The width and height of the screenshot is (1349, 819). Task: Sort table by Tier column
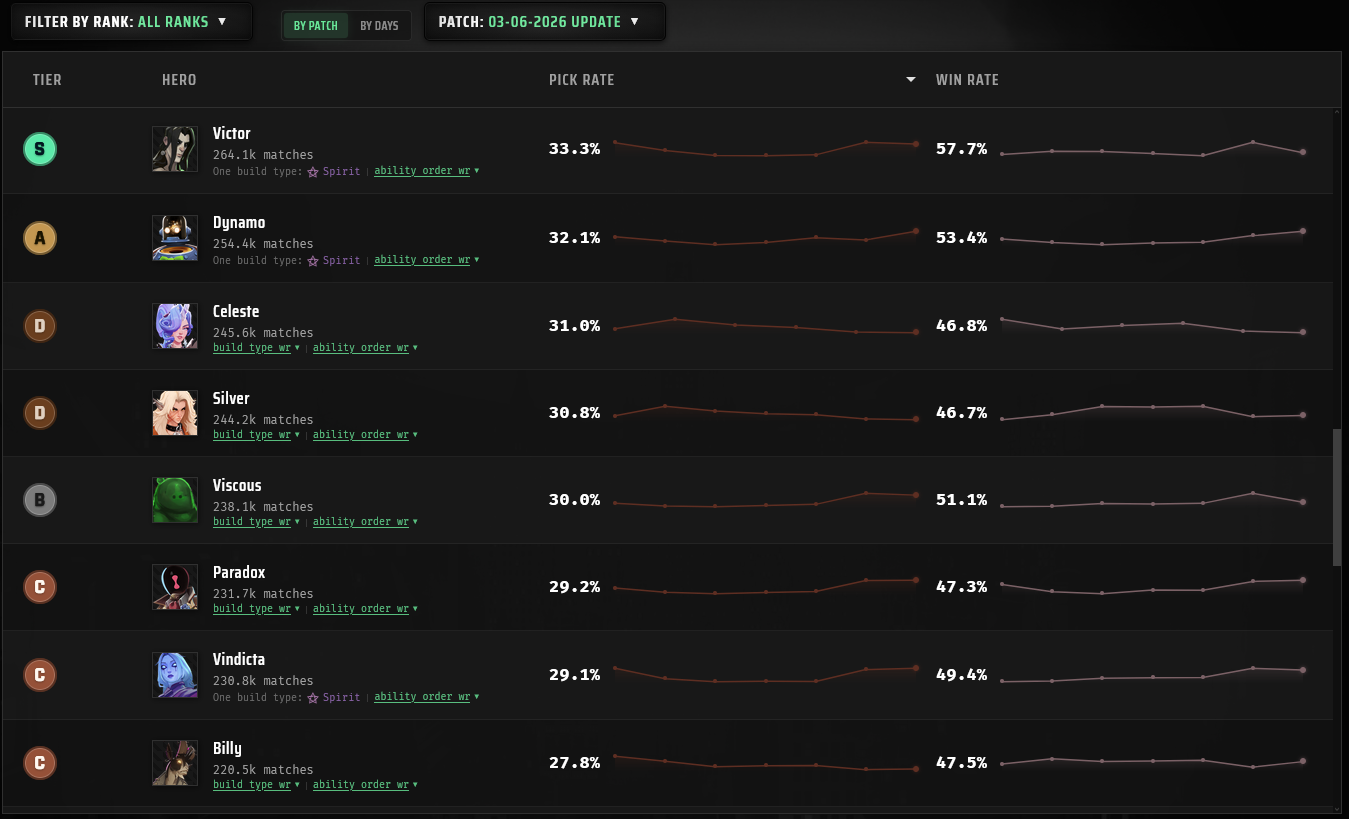(47, 80)
